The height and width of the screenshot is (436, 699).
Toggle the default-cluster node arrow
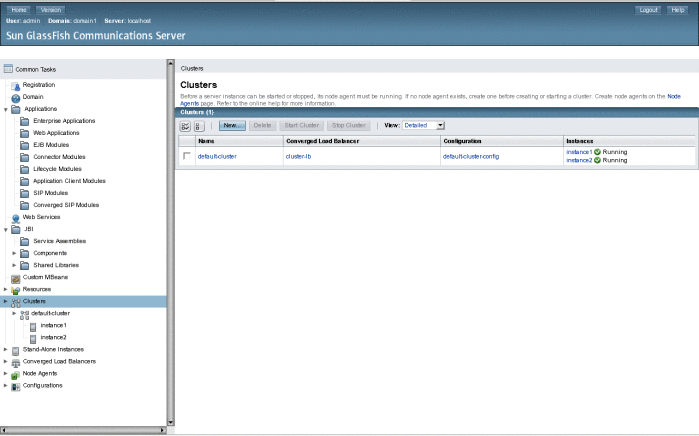[x=14, y=313]
